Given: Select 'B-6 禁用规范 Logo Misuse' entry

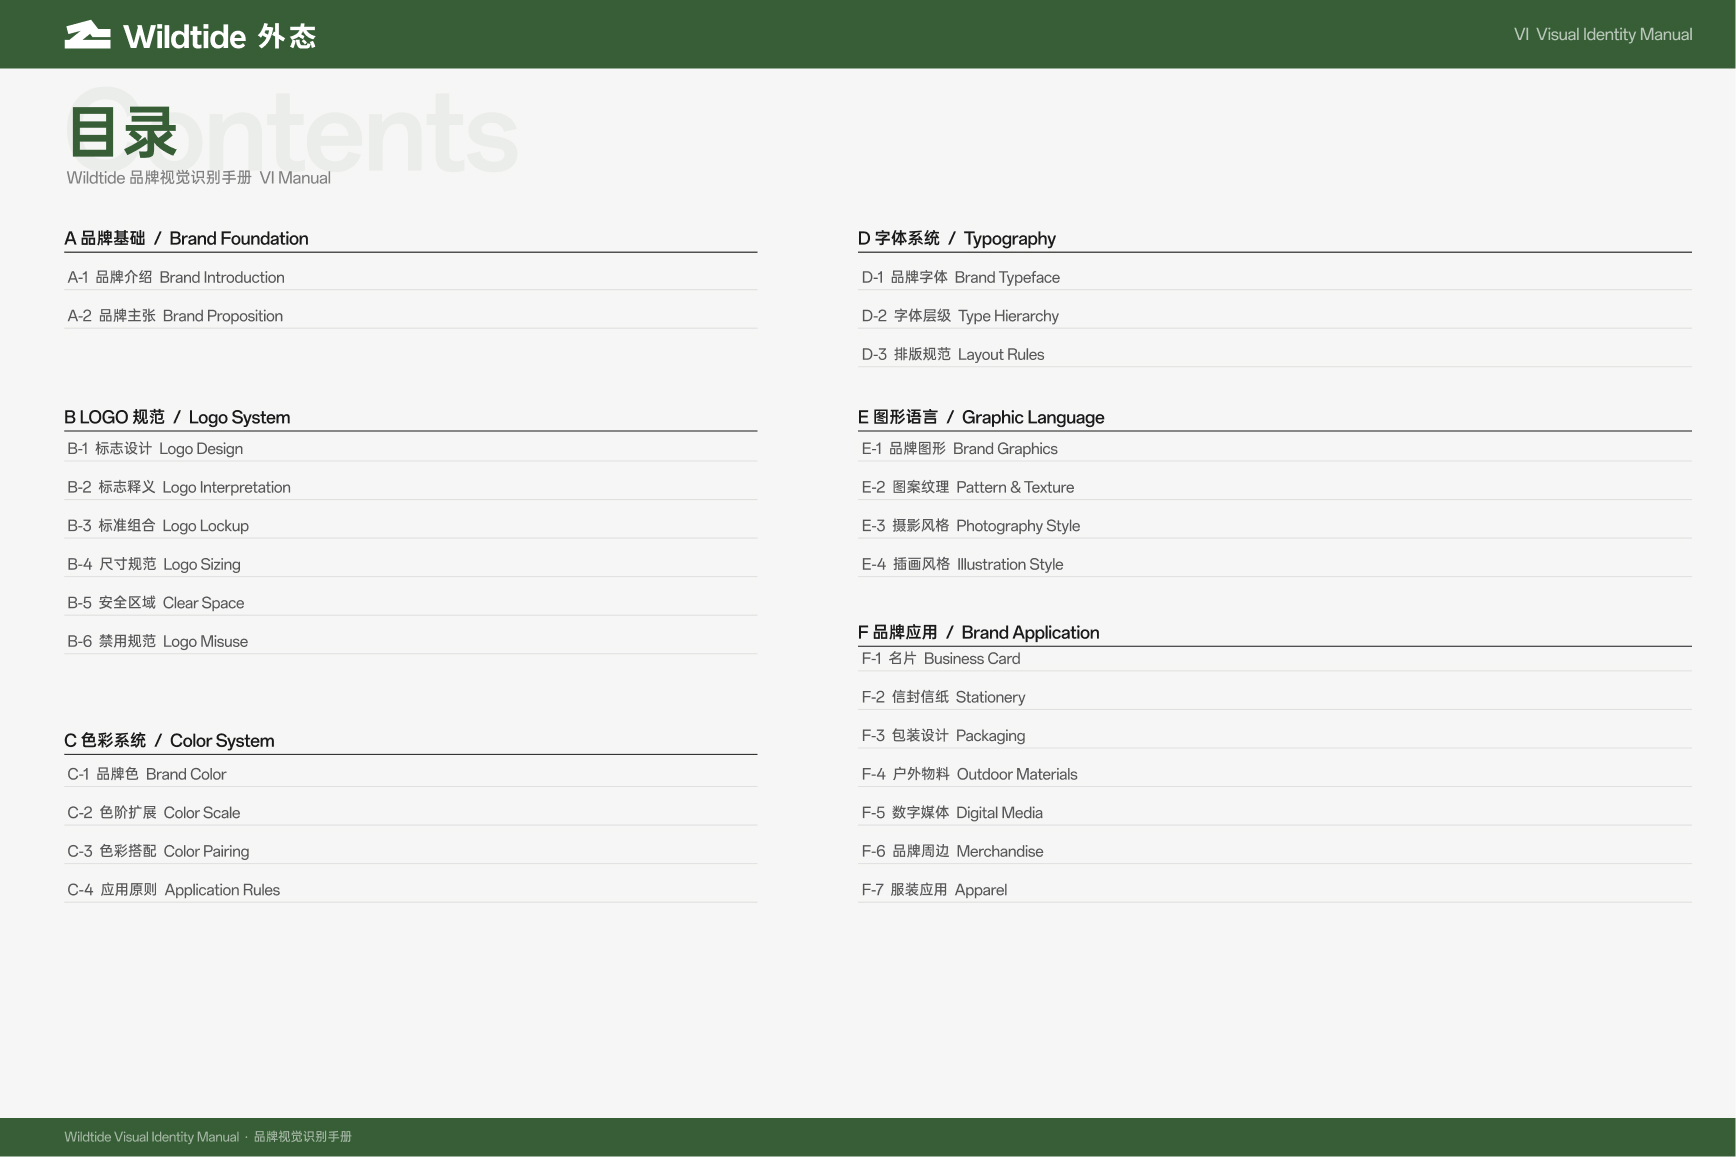Looking at the screenshot, I should [158, 641].
